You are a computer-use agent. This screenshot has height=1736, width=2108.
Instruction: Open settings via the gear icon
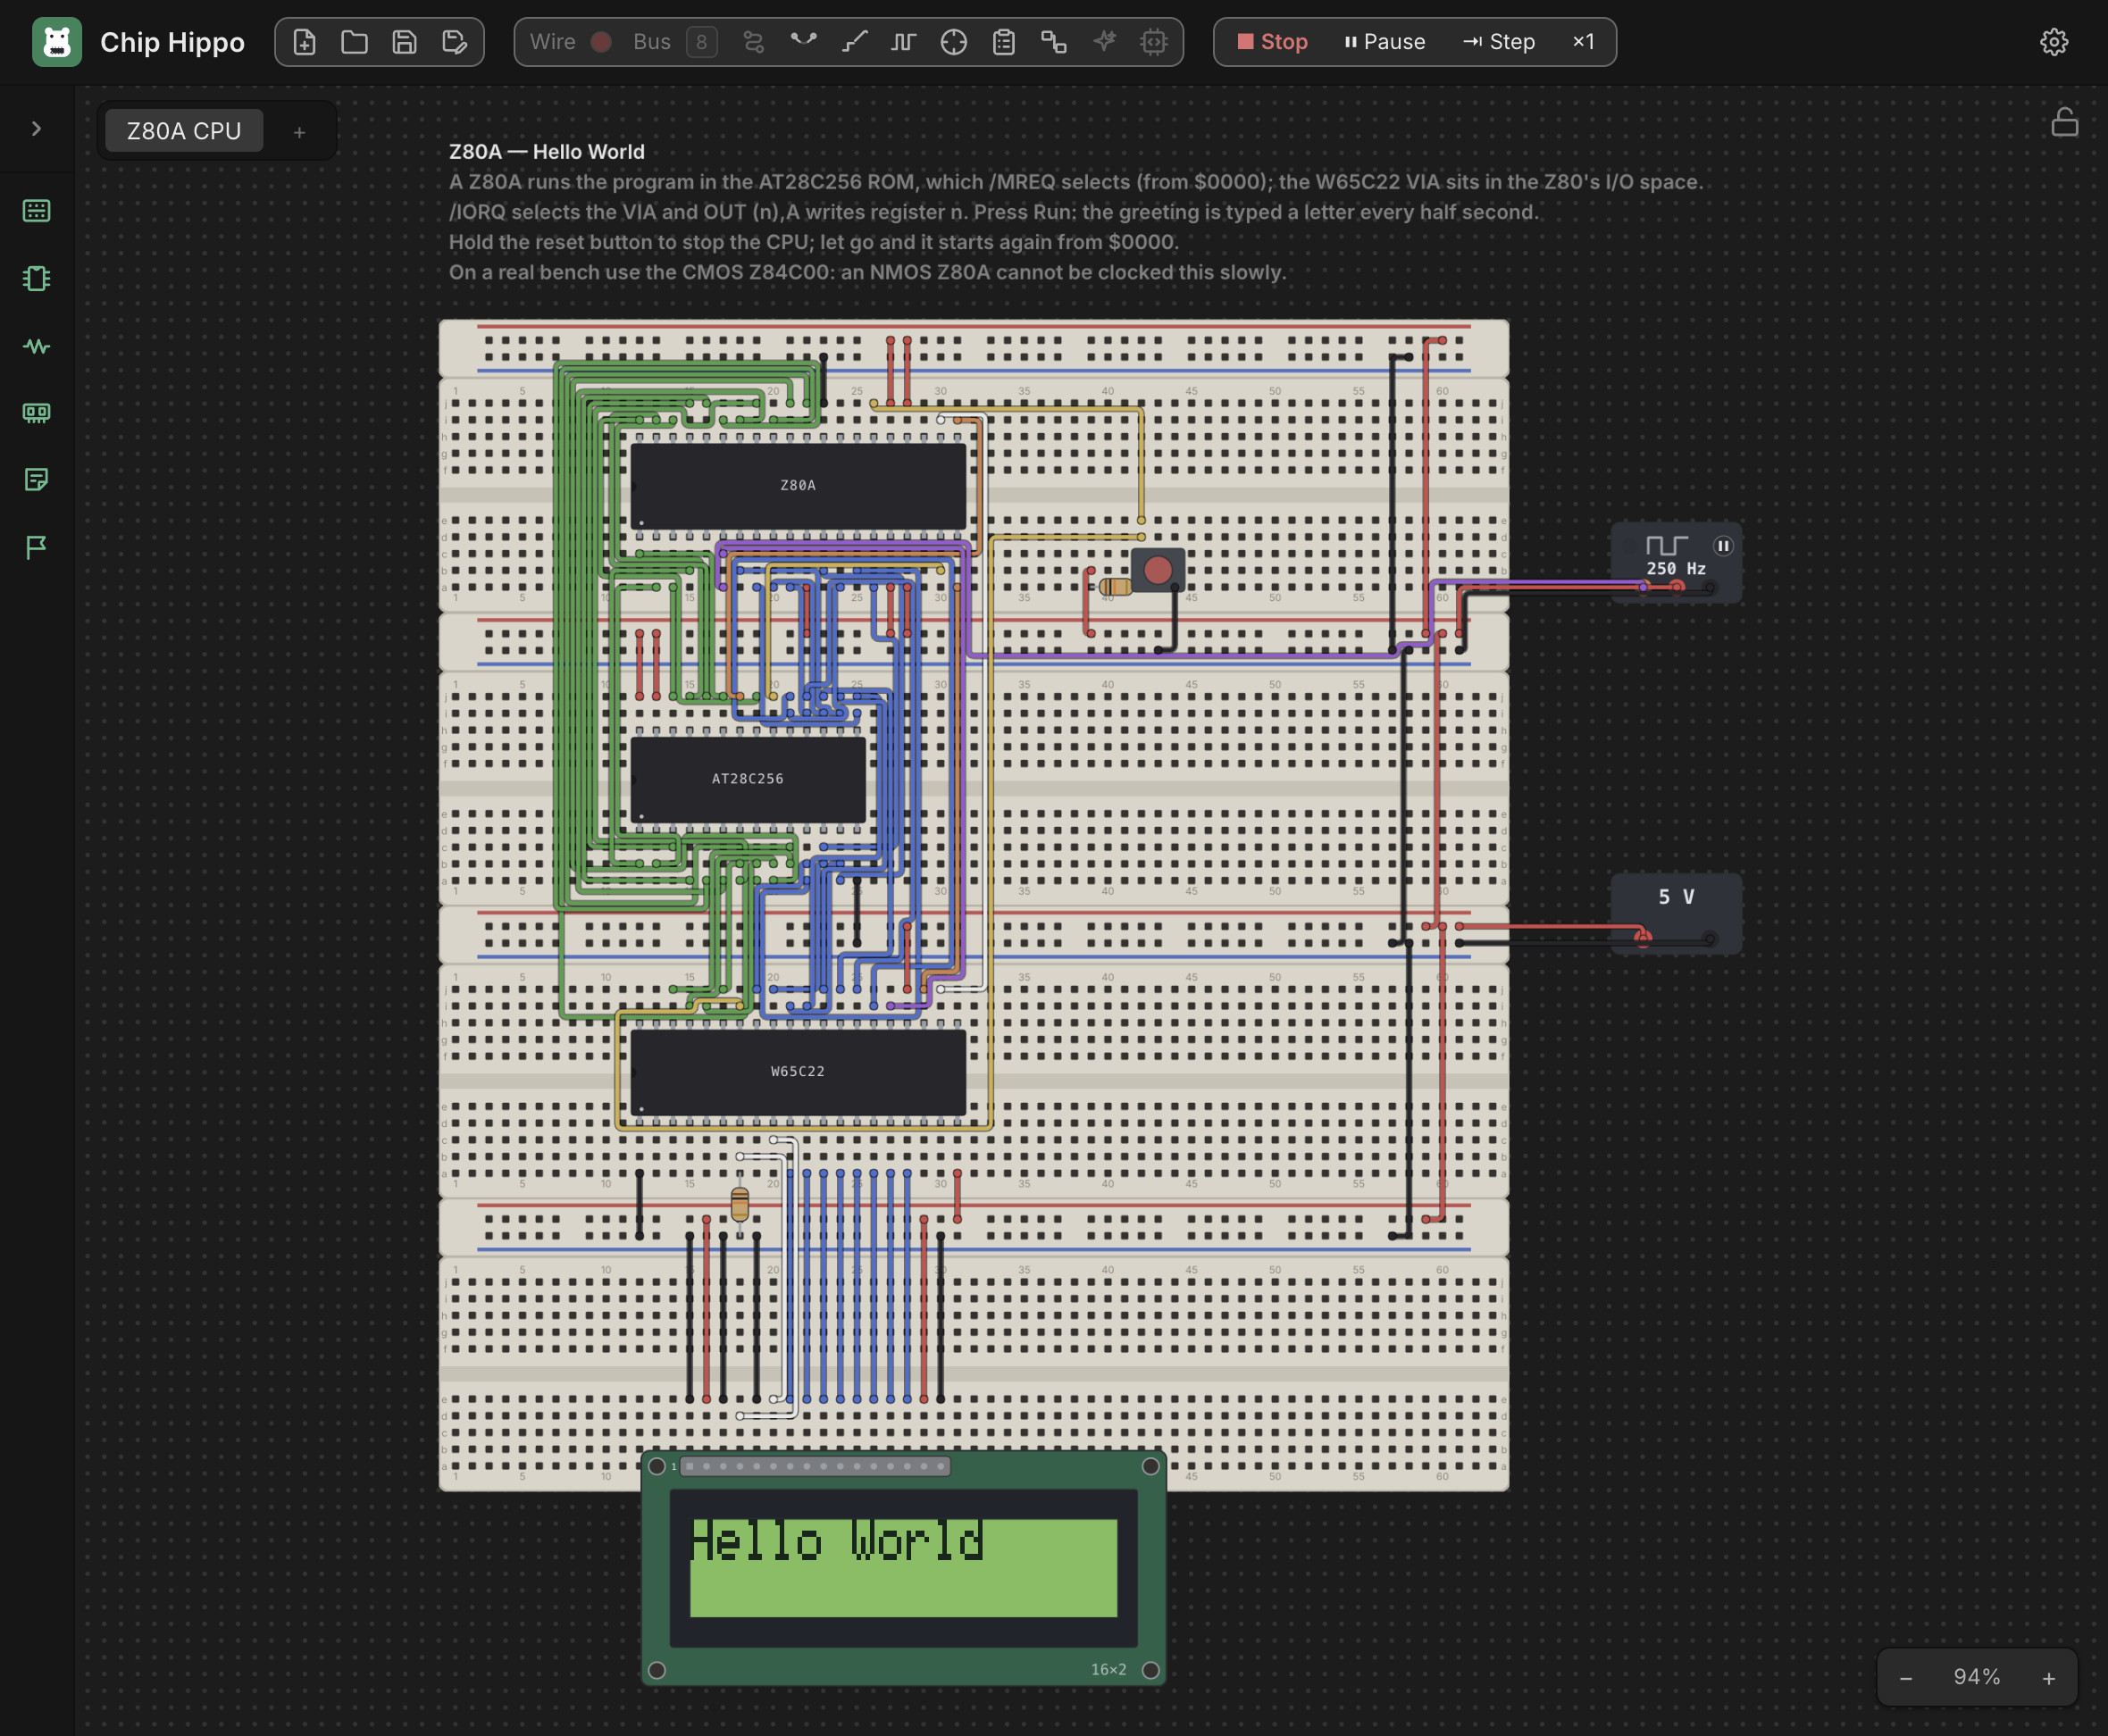(x=2054, y=42)
